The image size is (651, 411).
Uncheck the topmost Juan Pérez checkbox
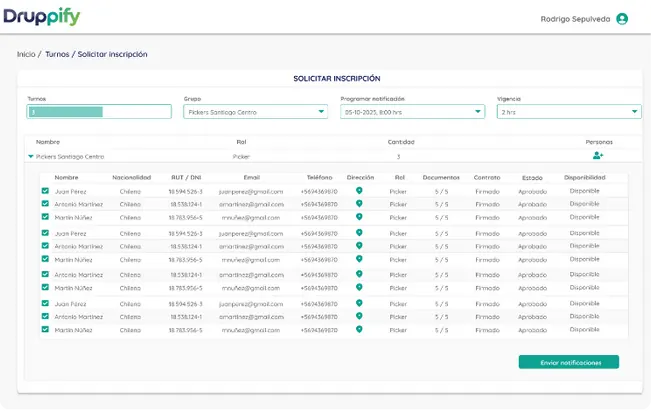(x=45, y=191)
